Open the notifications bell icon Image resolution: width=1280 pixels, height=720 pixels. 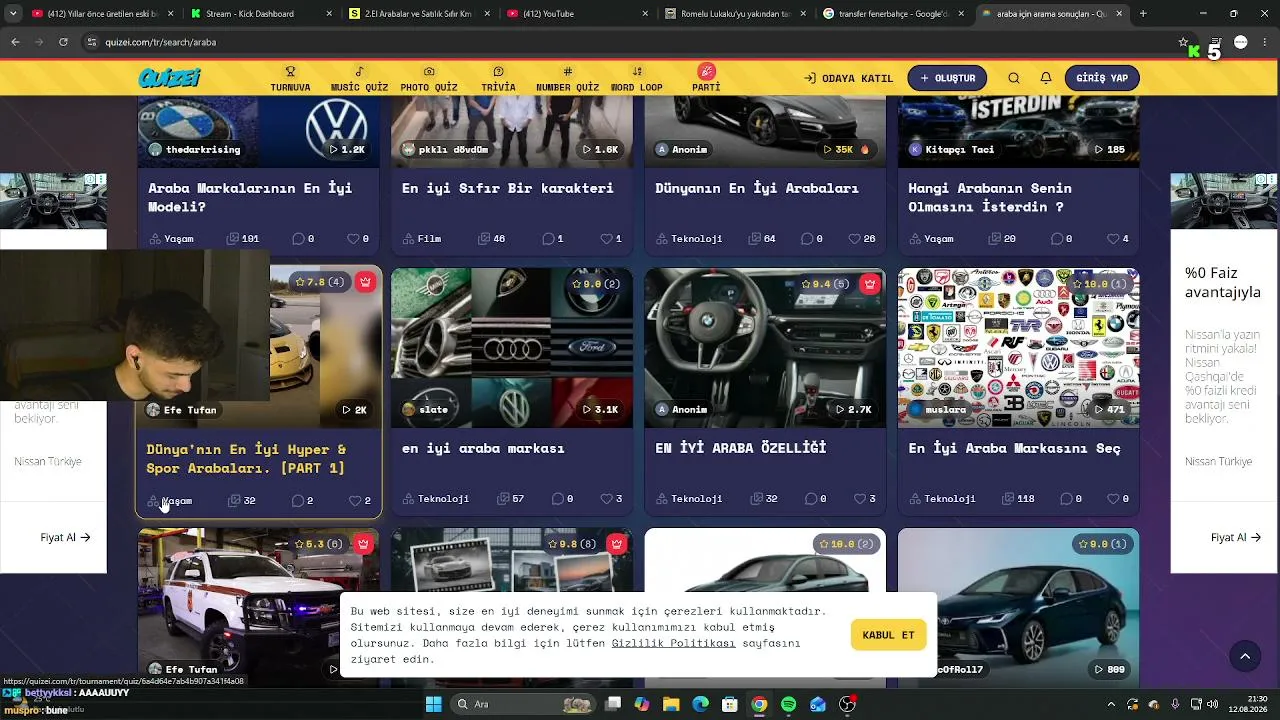coord(1046,78)
